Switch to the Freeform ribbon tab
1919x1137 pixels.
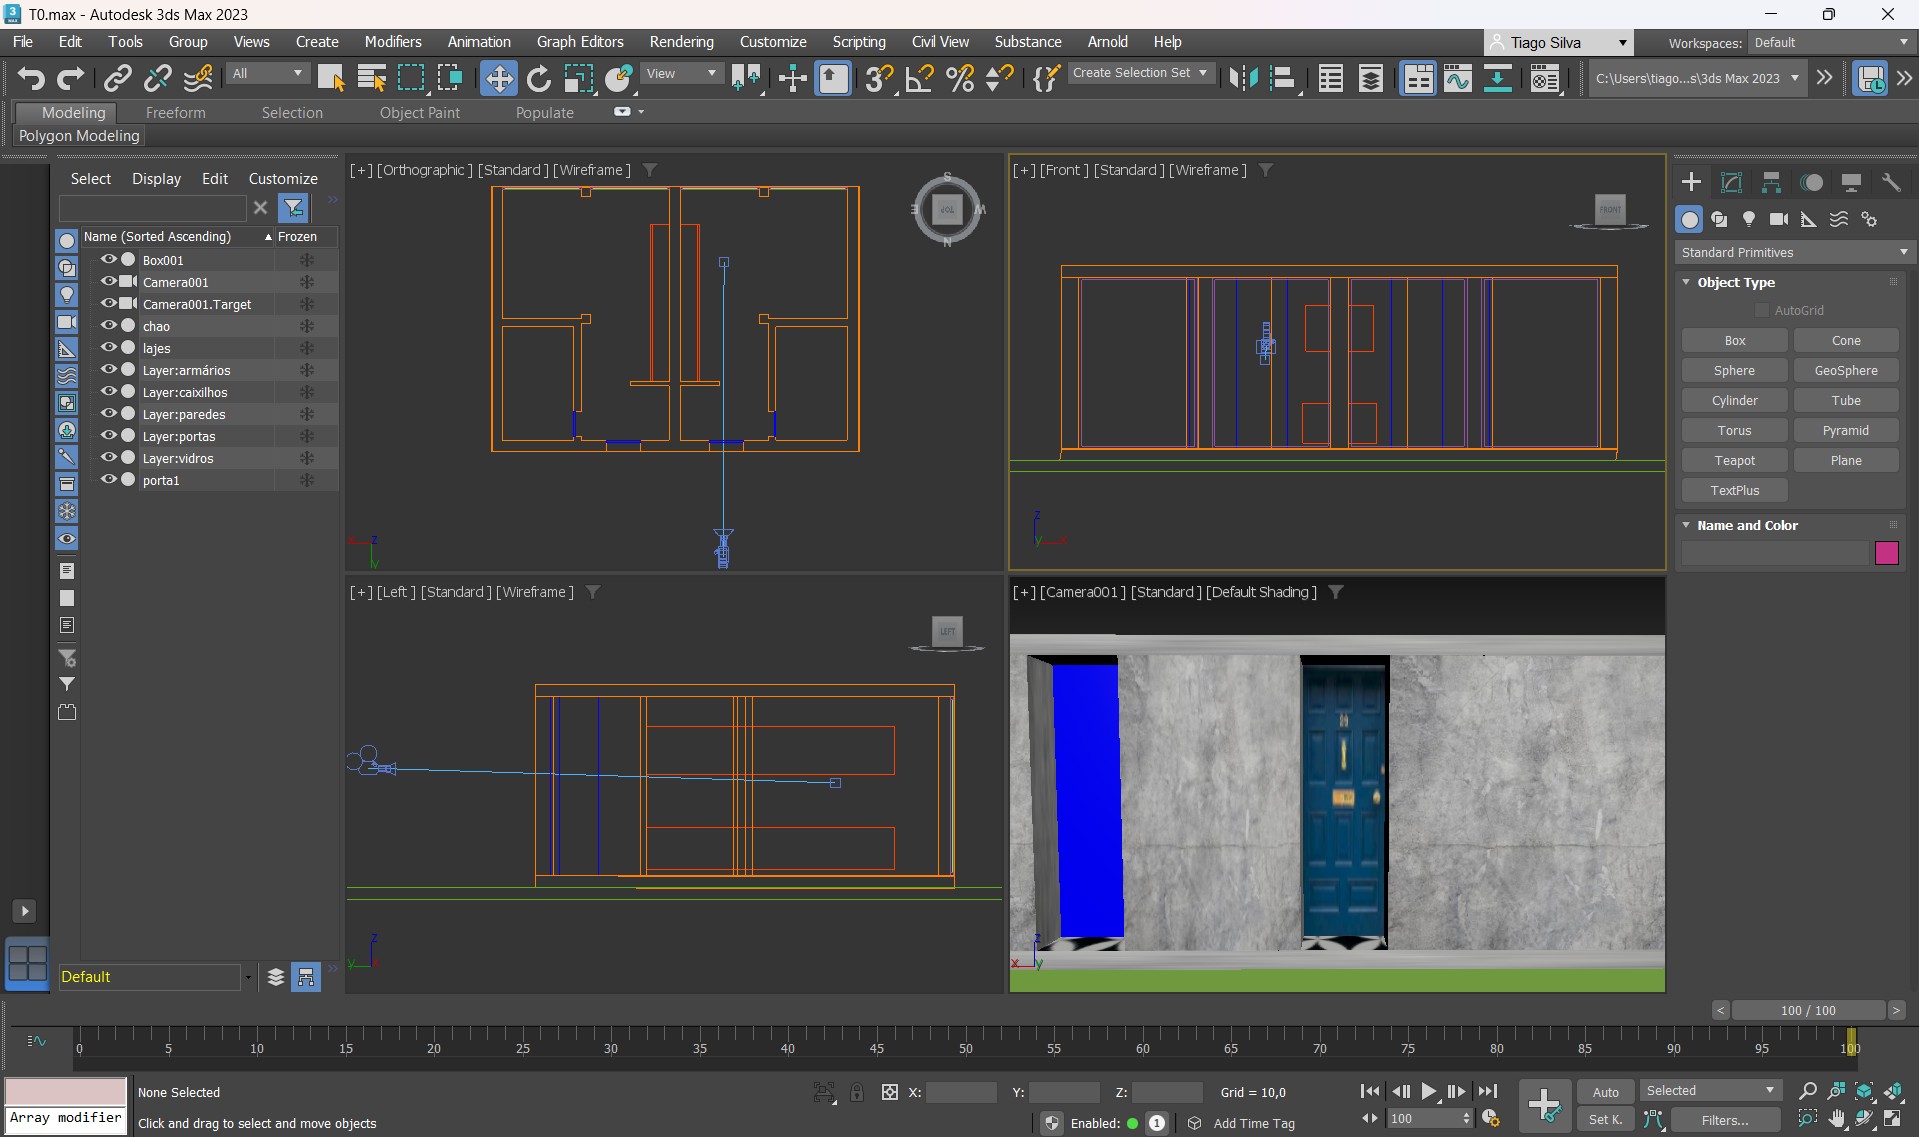click(x=175, y=113)
